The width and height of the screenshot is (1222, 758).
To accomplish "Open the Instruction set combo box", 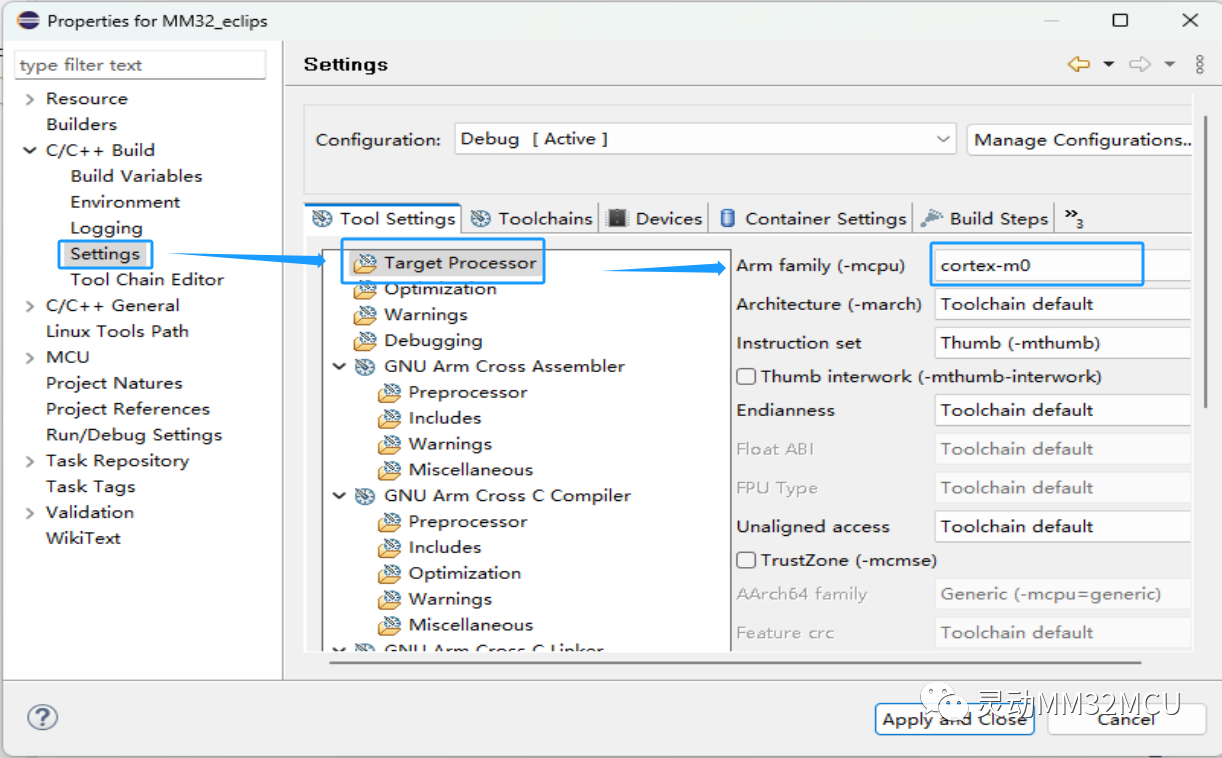I will (x=1062, y=343).
